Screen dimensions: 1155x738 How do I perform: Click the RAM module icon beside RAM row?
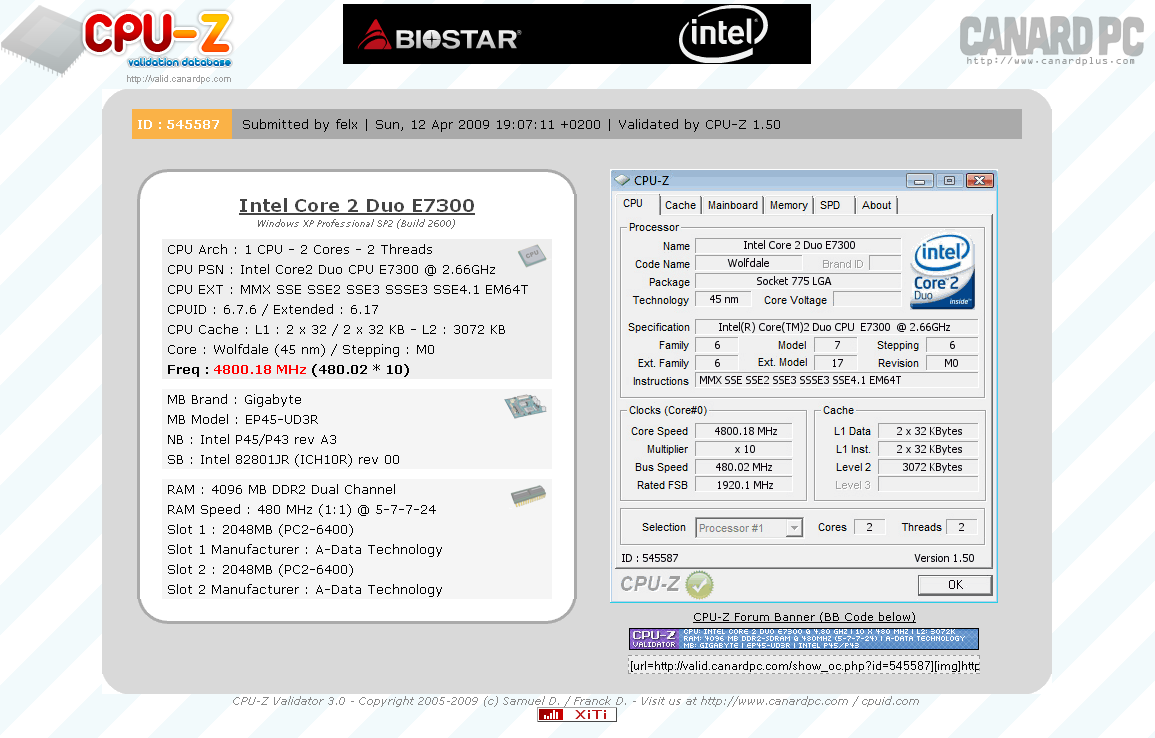[x=528, y=496]
